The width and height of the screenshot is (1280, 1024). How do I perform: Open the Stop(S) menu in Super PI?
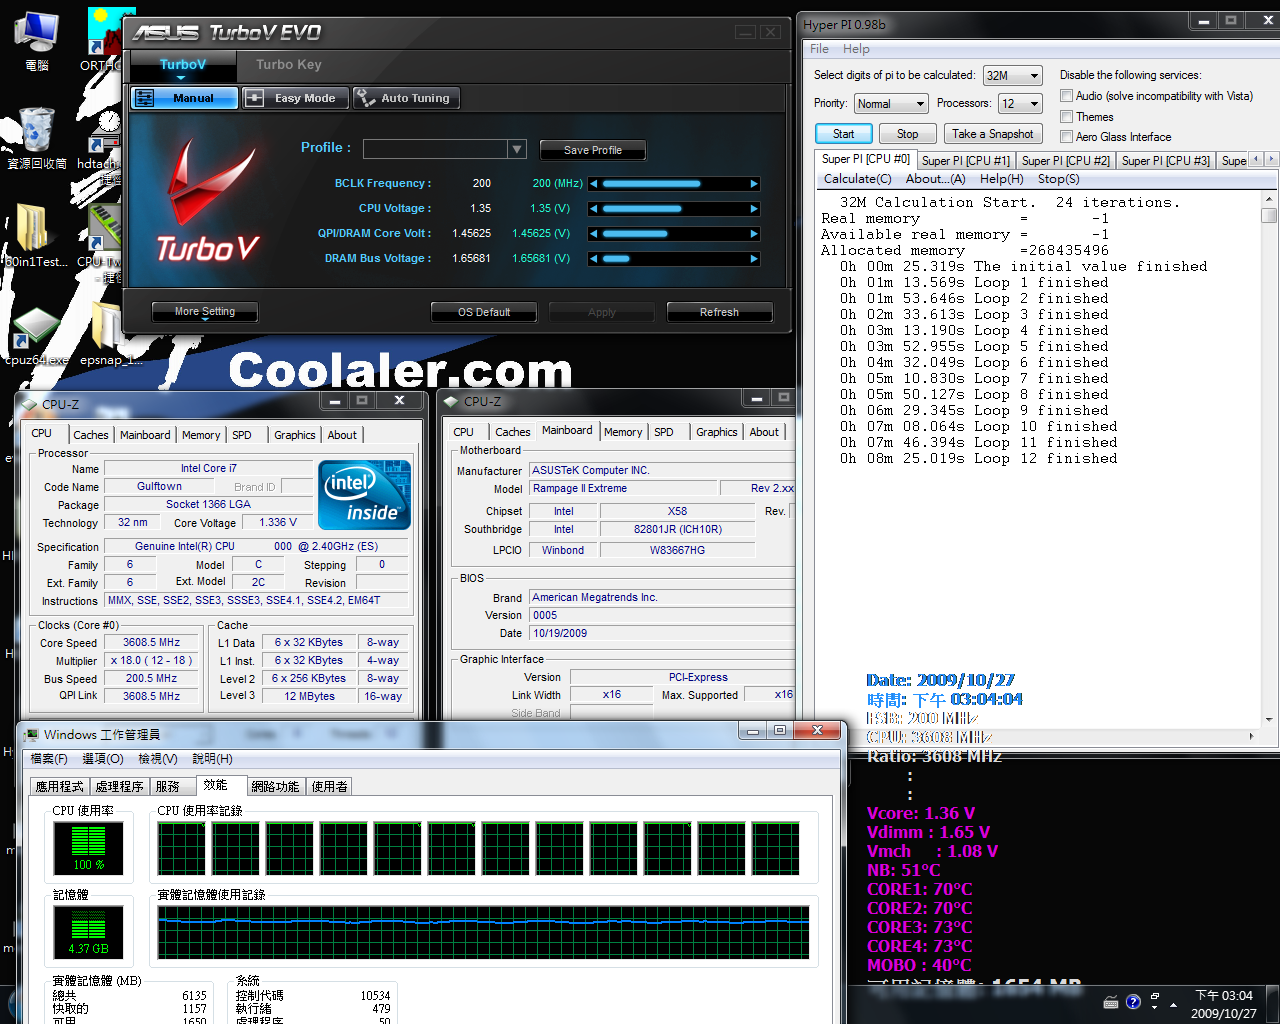(x=1058, y=179)
